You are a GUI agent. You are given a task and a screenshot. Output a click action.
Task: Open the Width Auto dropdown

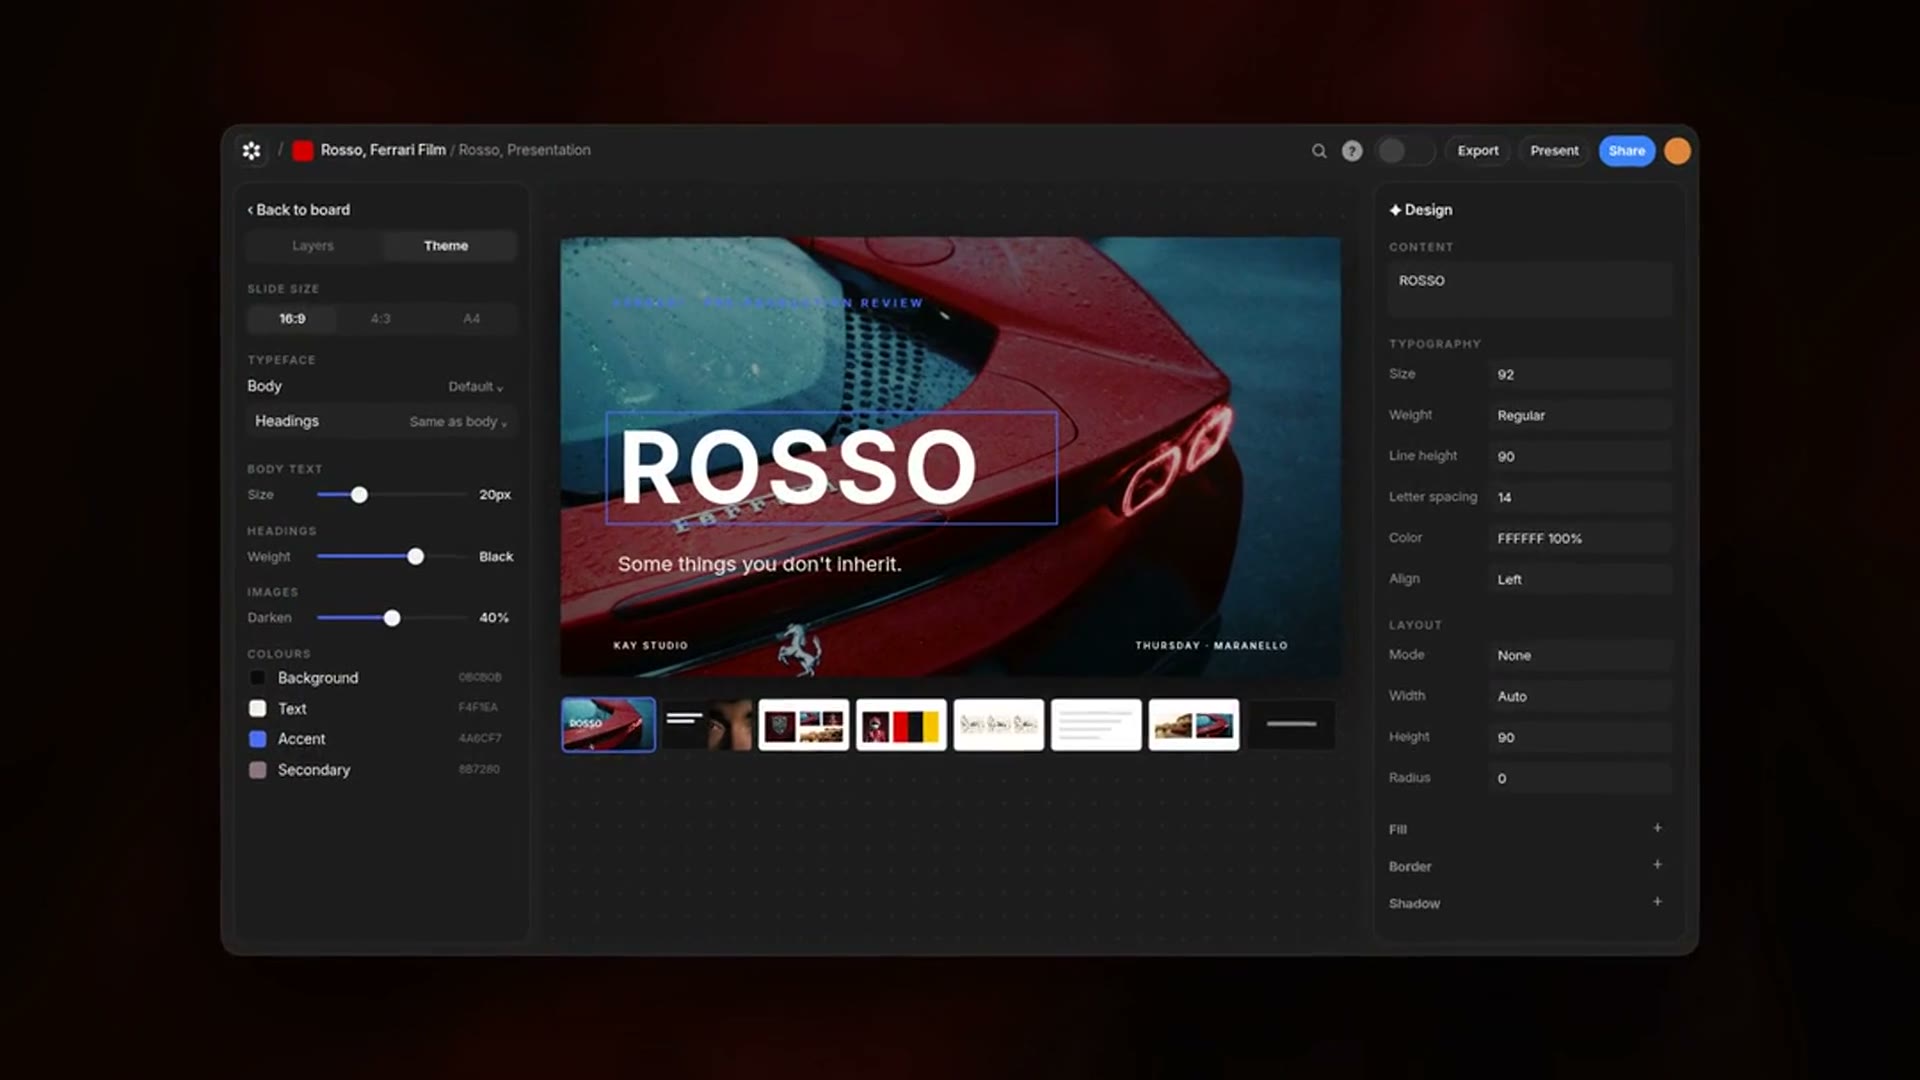1580,696
